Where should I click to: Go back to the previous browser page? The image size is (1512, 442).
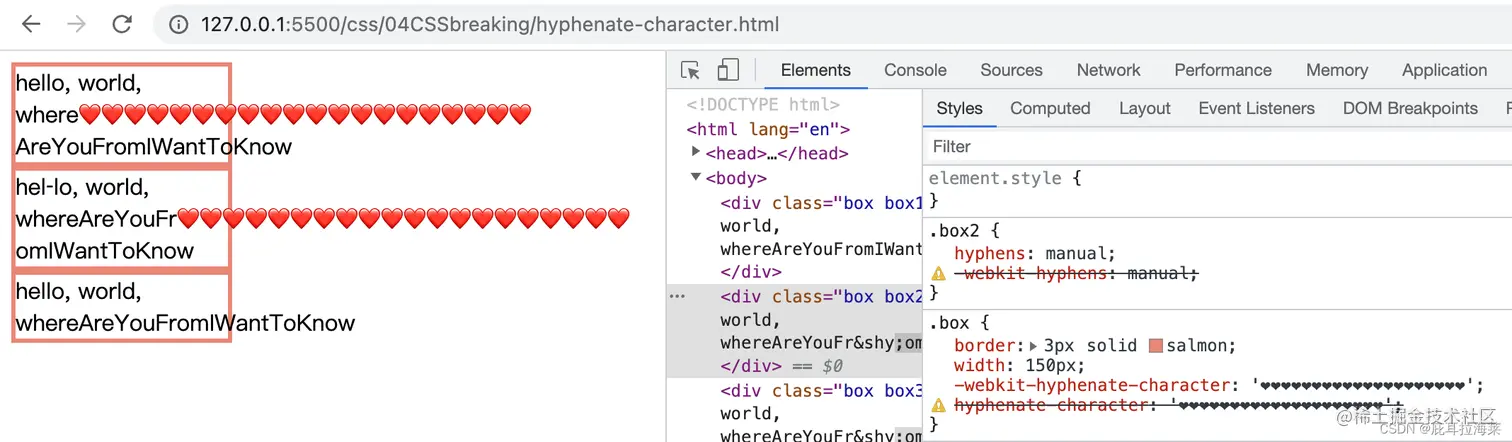click(31, 24)
